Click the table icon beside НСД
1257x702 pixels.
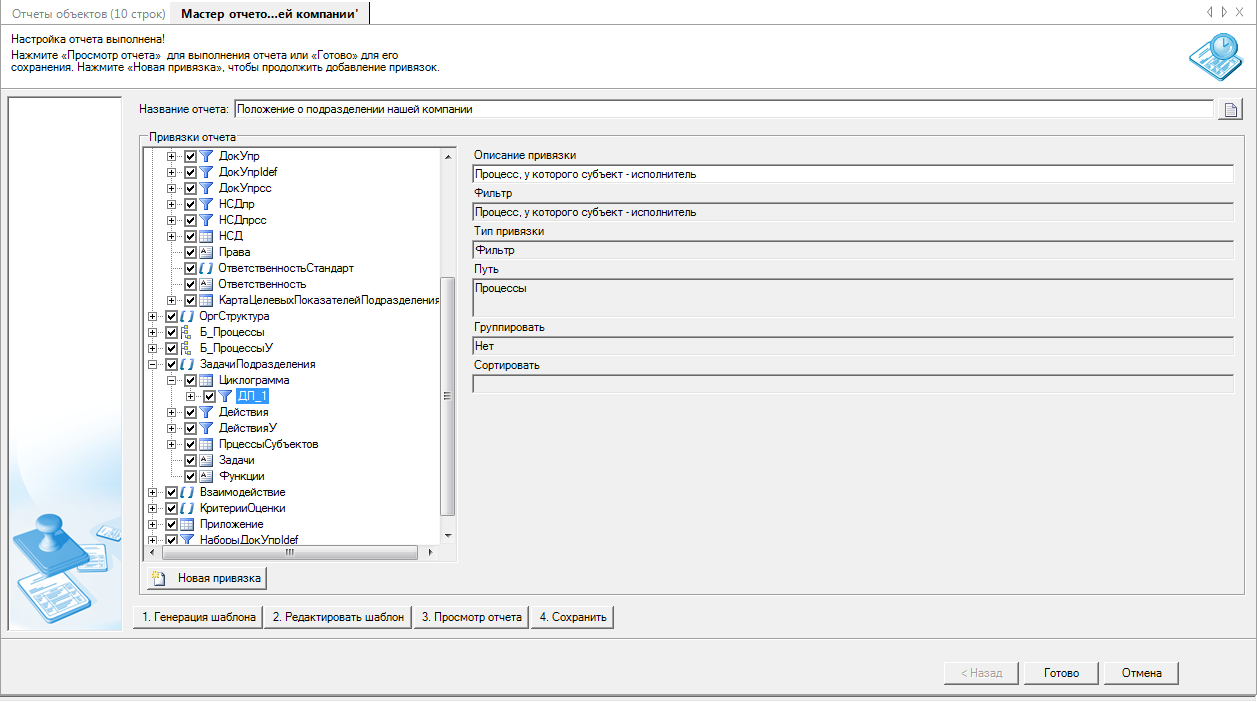[x=206, y=236]
